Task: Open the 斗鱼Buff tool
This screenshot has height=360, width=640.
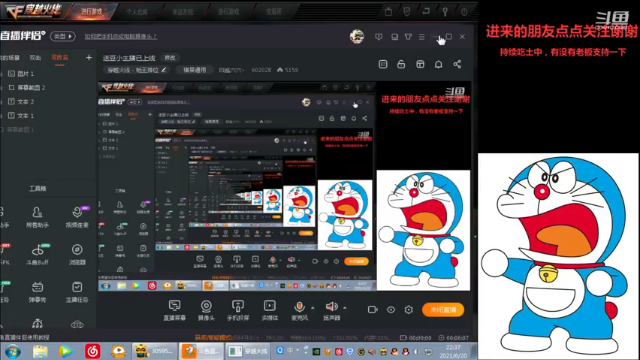Action: point(37,254)
